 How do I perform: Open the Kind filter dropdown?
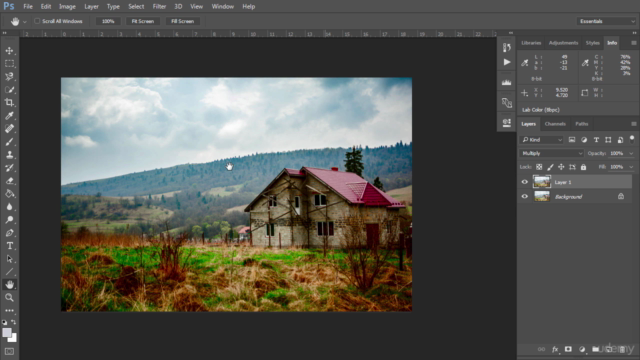click(x=541, y=140)
